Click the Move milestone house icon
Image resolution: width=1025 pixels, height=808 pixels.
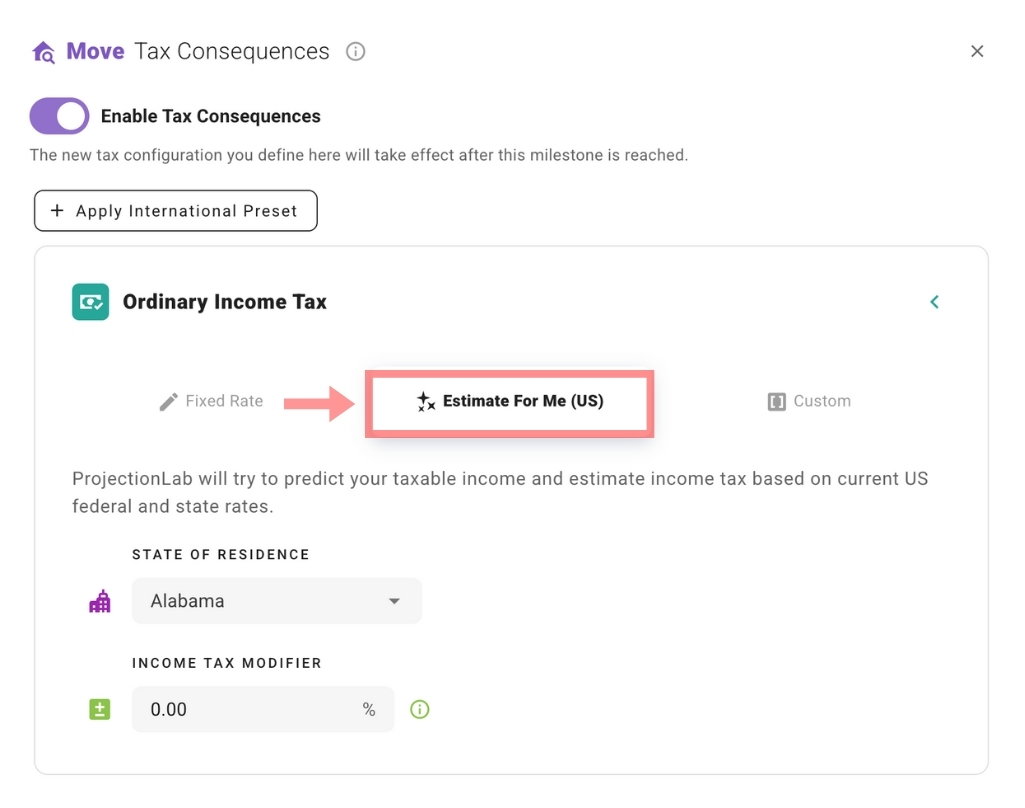pyautogui.click(x=43, y=52)
